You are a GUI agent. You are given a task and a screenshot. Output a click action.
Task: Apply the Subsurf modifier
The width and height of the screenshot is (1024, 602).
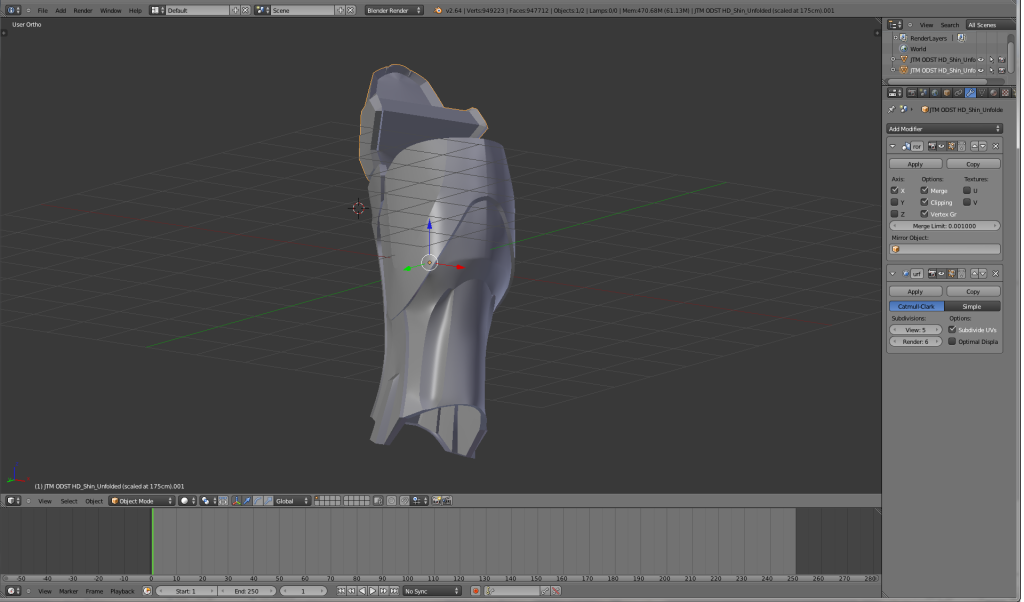point(915,291)
